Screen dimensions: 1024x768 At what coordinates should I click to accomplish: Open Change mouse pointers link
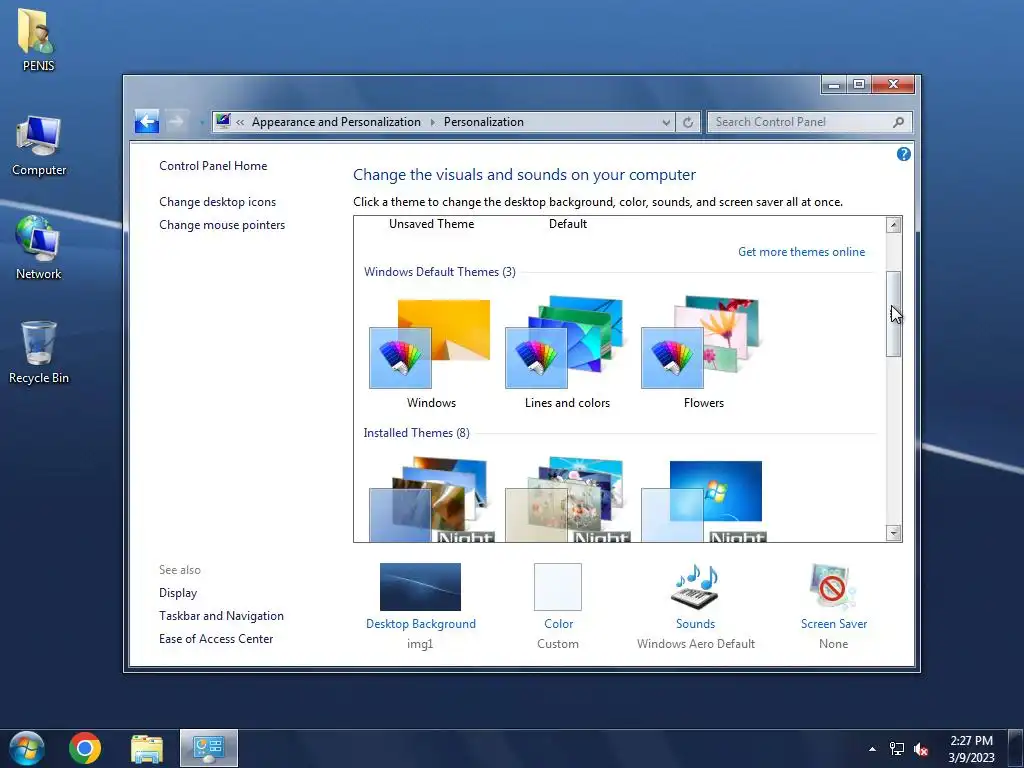(222, 225)
